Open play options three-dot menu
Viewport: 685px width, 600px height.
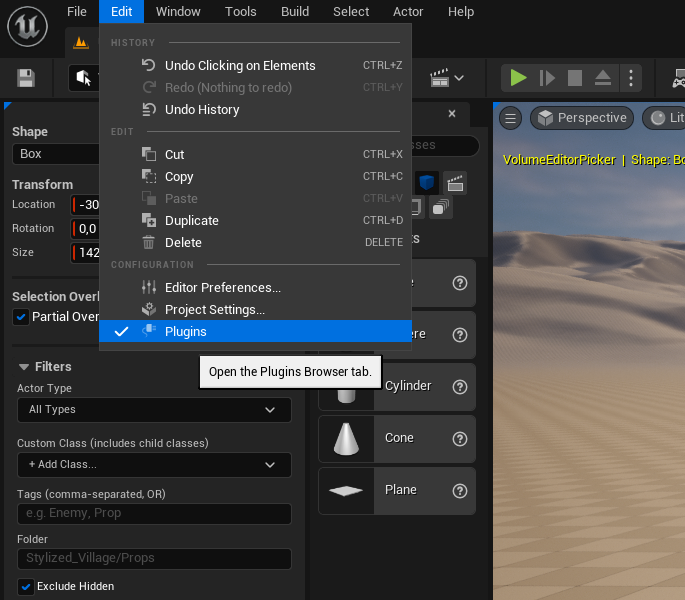tap(630, 78)
